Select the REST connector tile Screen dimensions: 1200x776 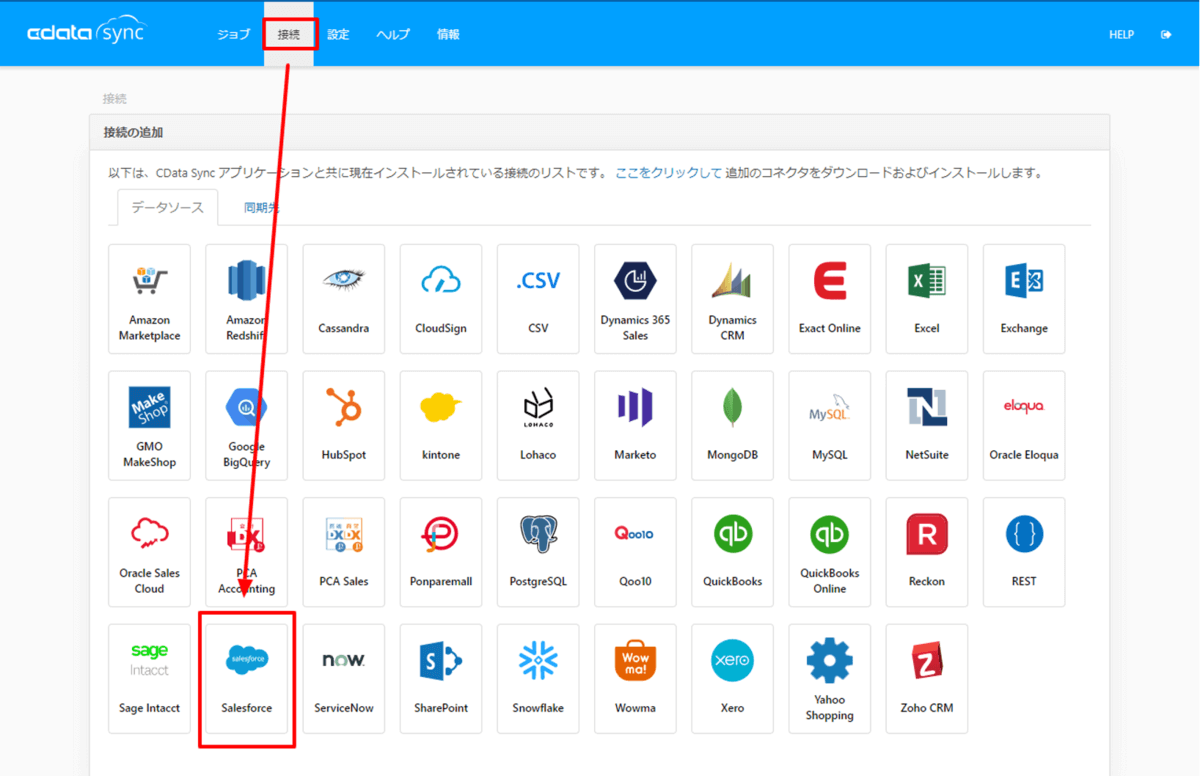pos(1024,552)
